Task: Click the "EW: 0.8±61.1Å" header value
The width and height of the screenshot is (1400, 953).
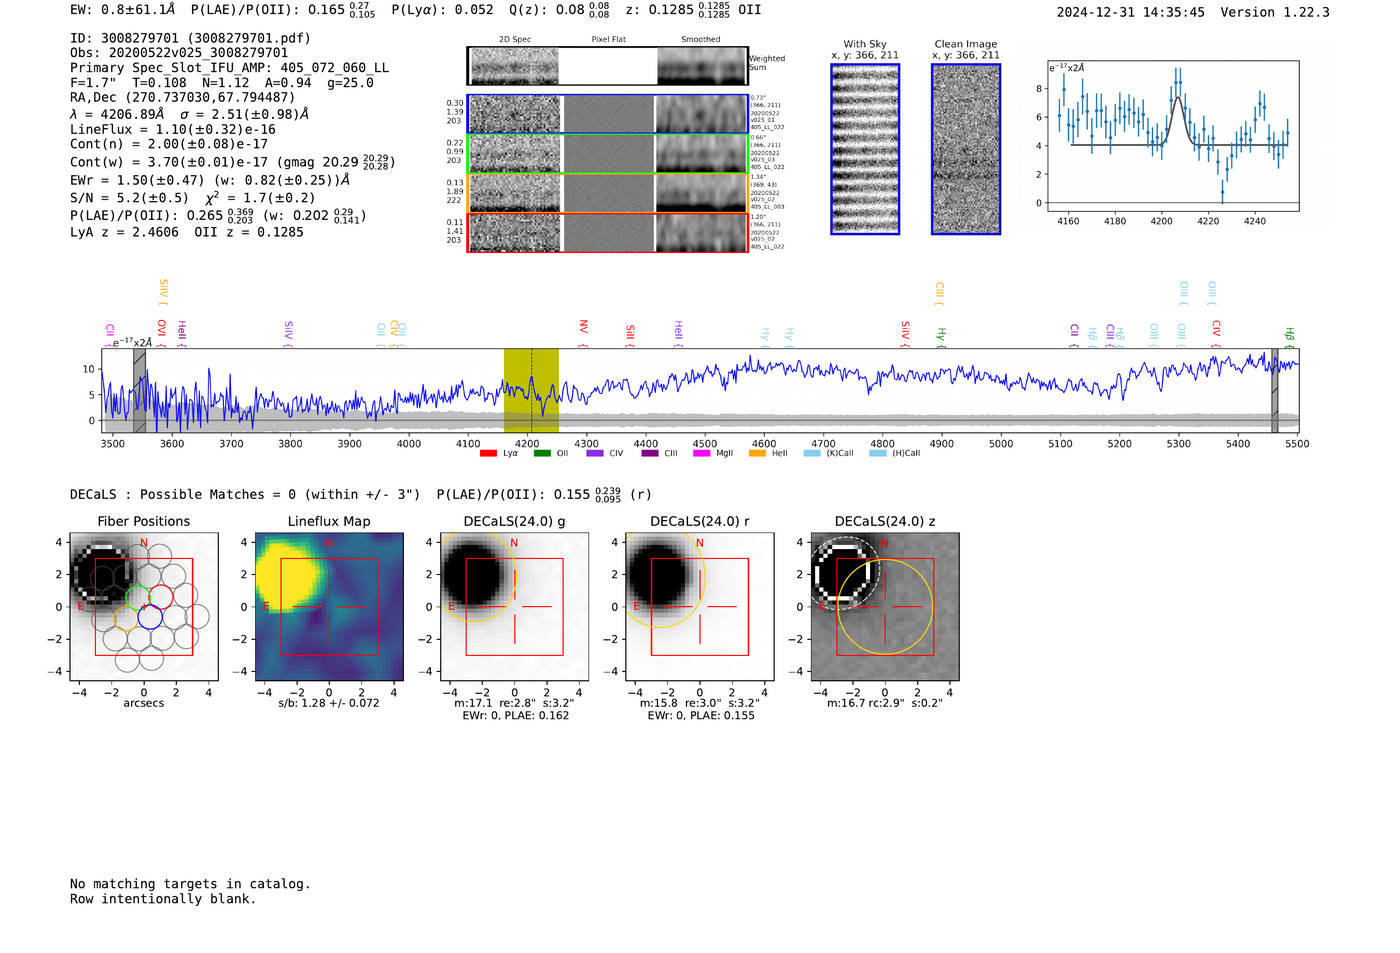Action: [x=122, y=9]
